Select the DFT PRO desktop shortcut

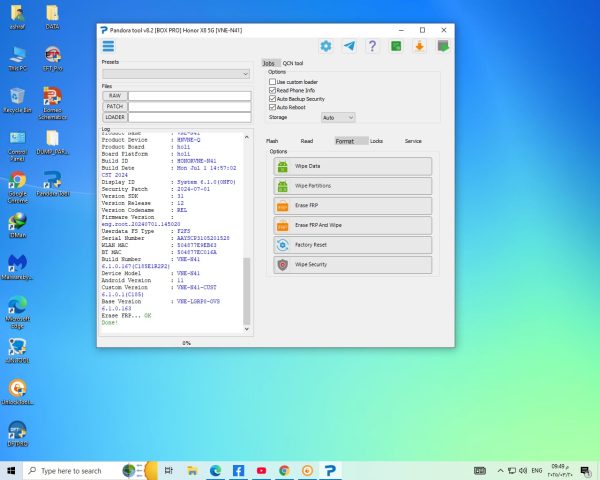[x=17, y=434]
